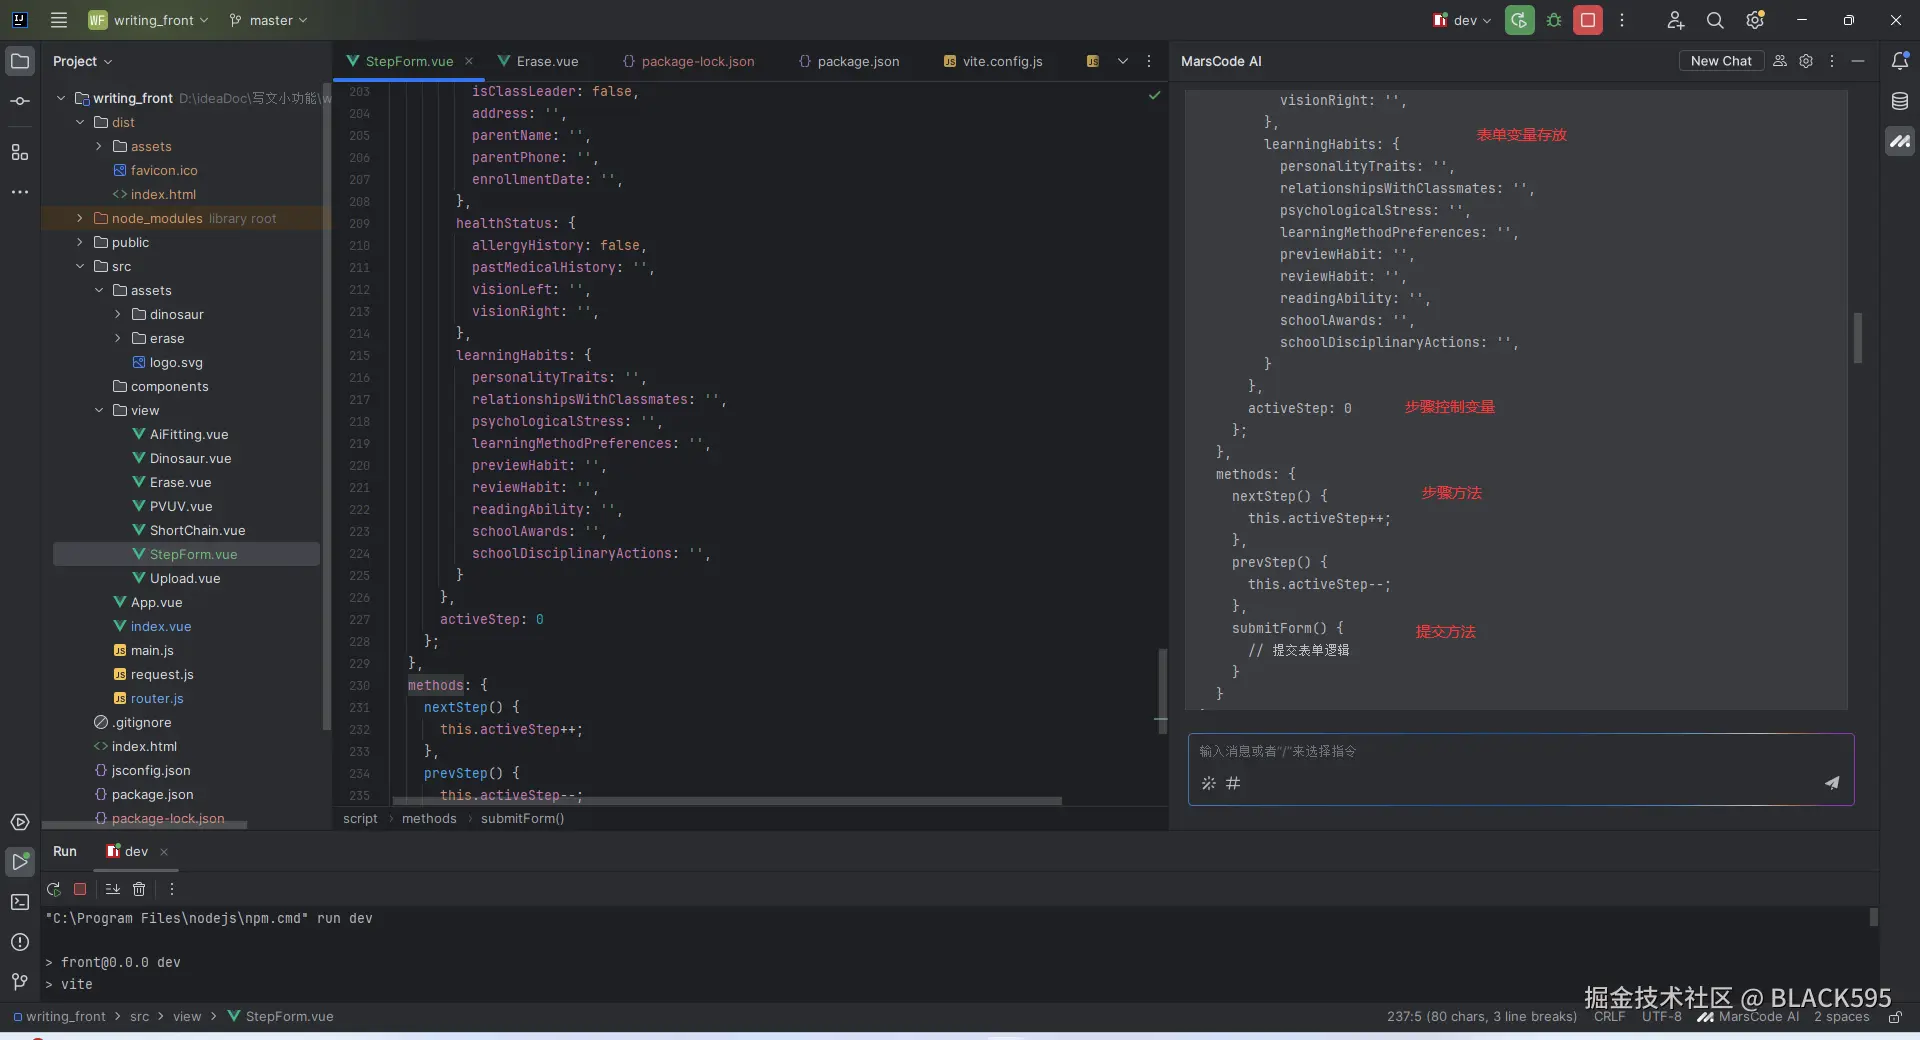Open the Database tool window
Screen dimensions: 1920x1040
click(x=1900, y=101)
